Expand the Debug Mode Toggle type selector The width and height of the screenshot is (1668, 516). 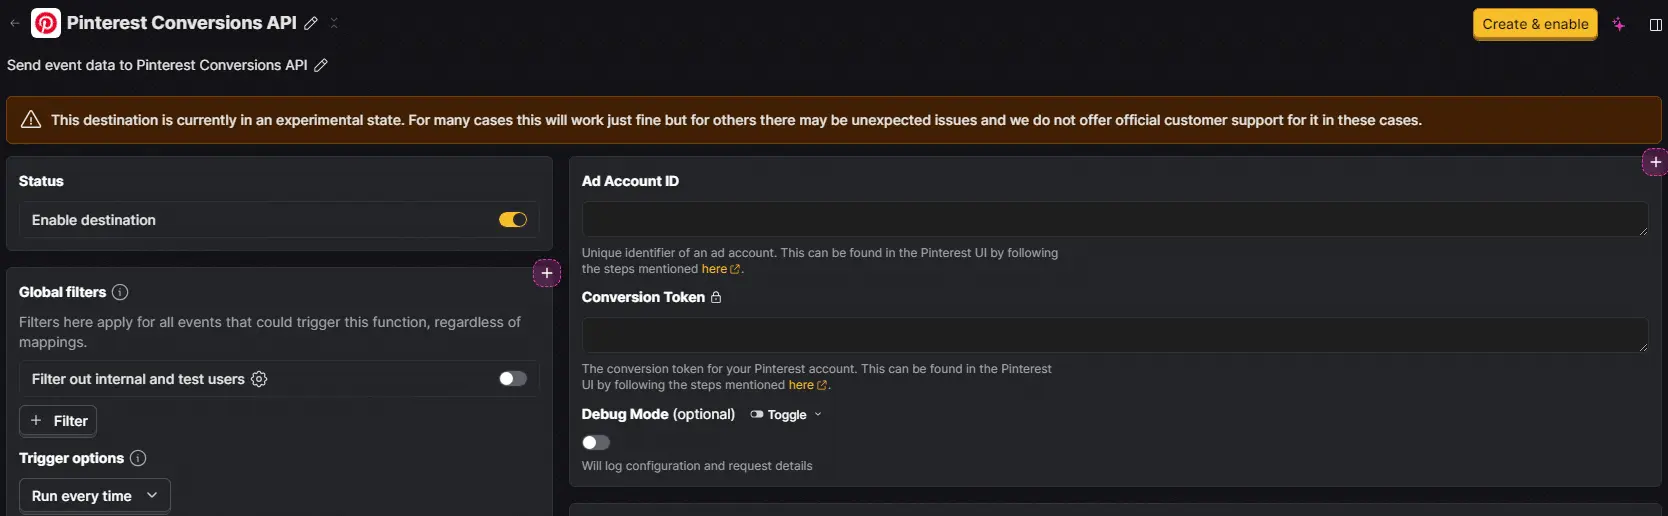[787, 414]
